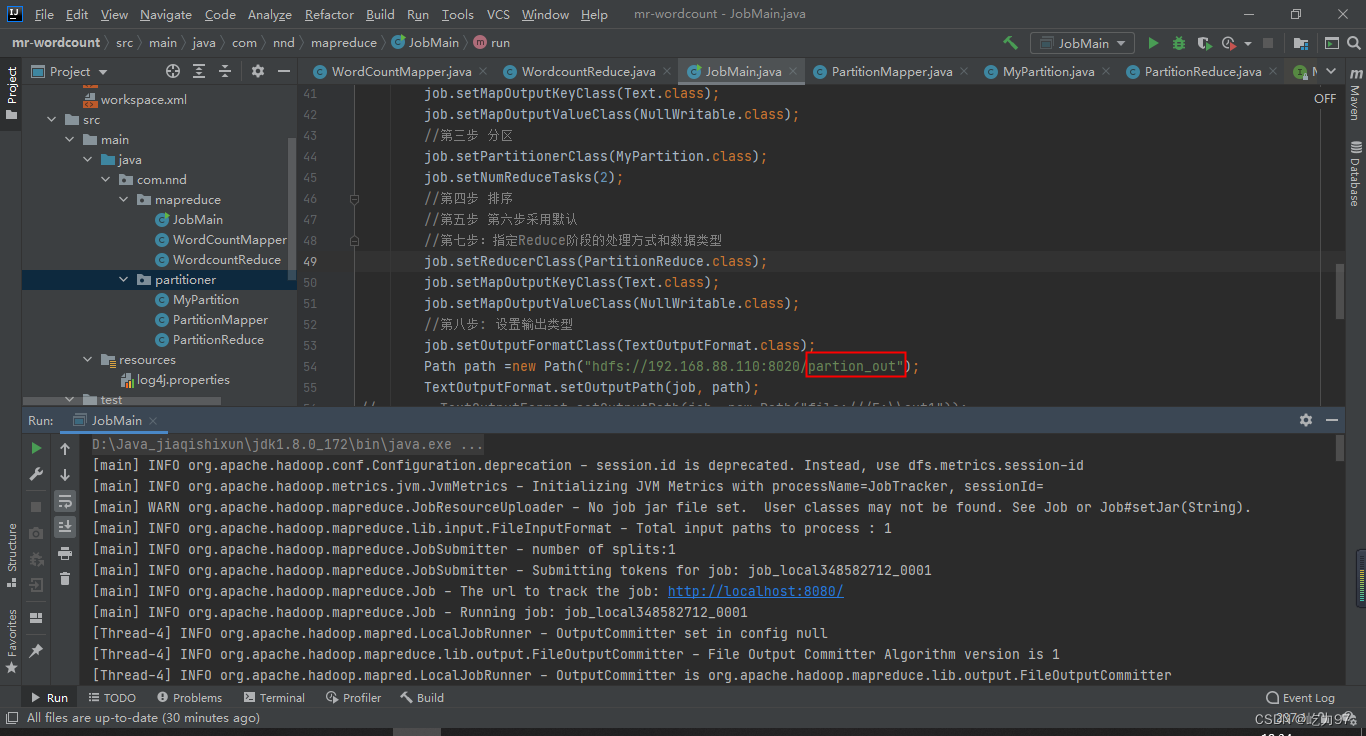Clear console with trash icon
The image size is (1366, 736).
coord(65,579)
